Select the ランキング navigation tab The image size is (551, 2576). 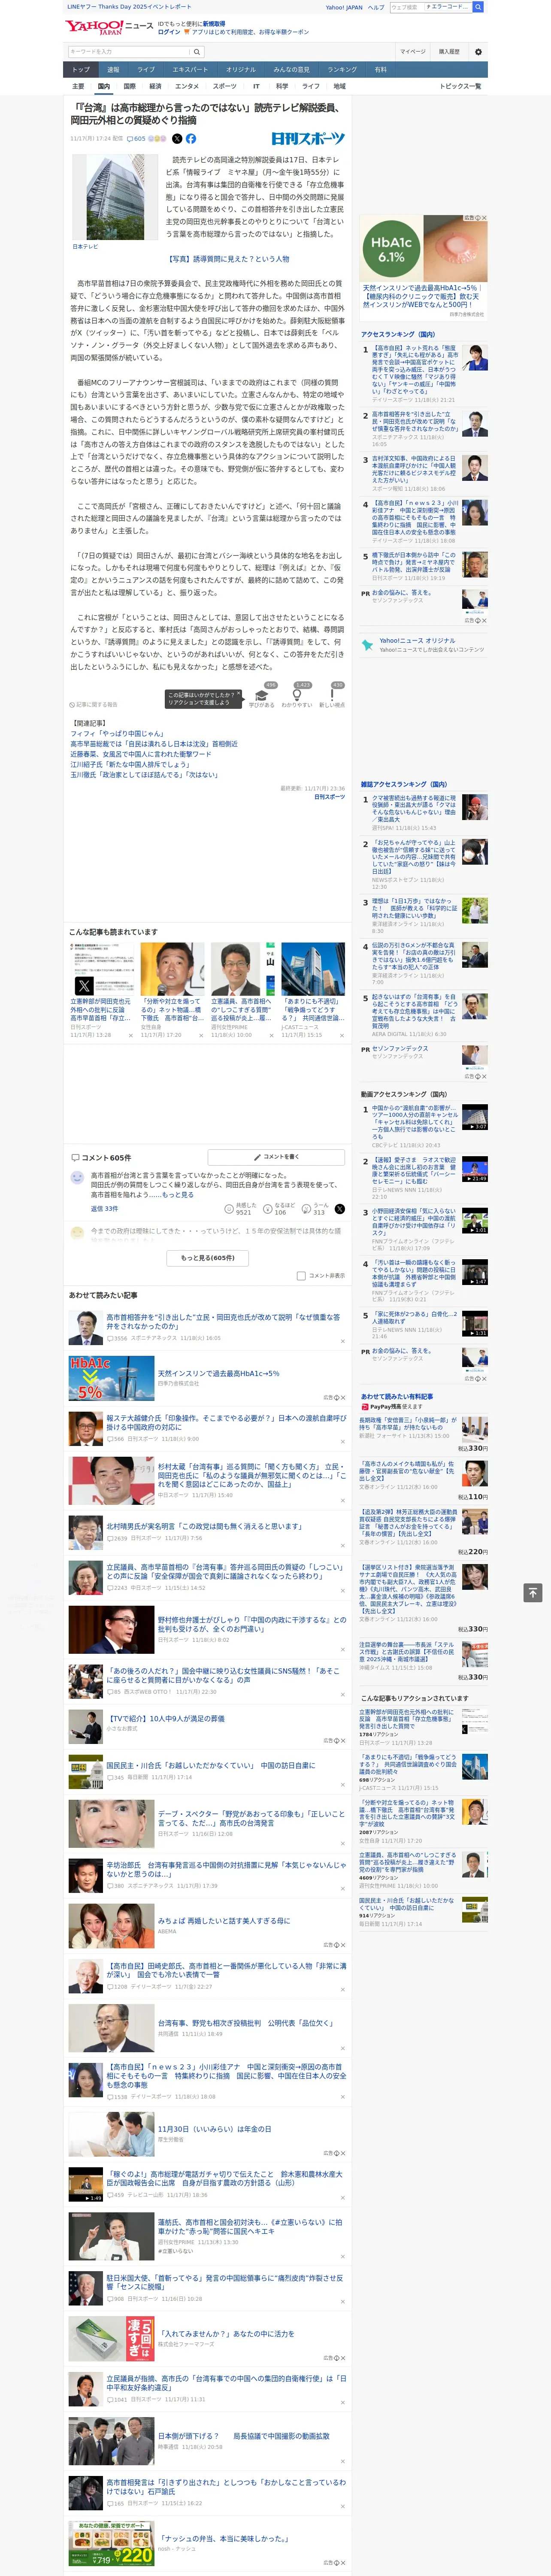tap(342, 70)
